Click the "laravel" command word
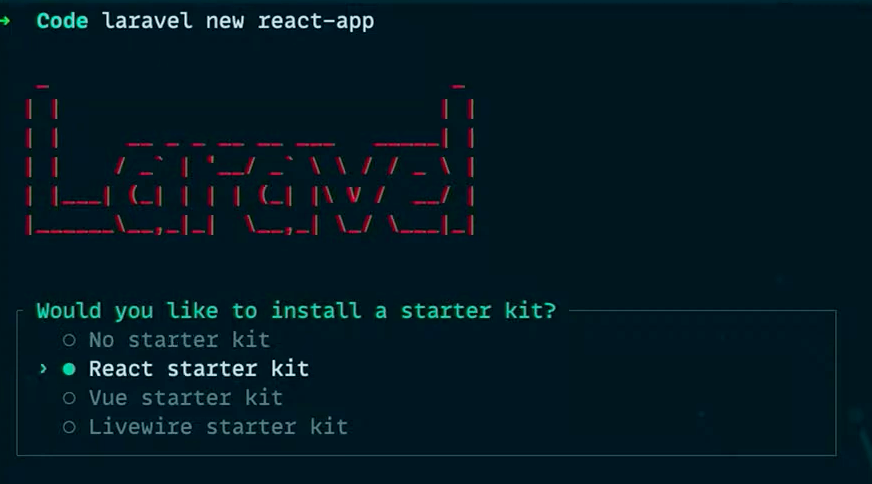The width and height of the screenshot is (872, 484). pos(148,21)
